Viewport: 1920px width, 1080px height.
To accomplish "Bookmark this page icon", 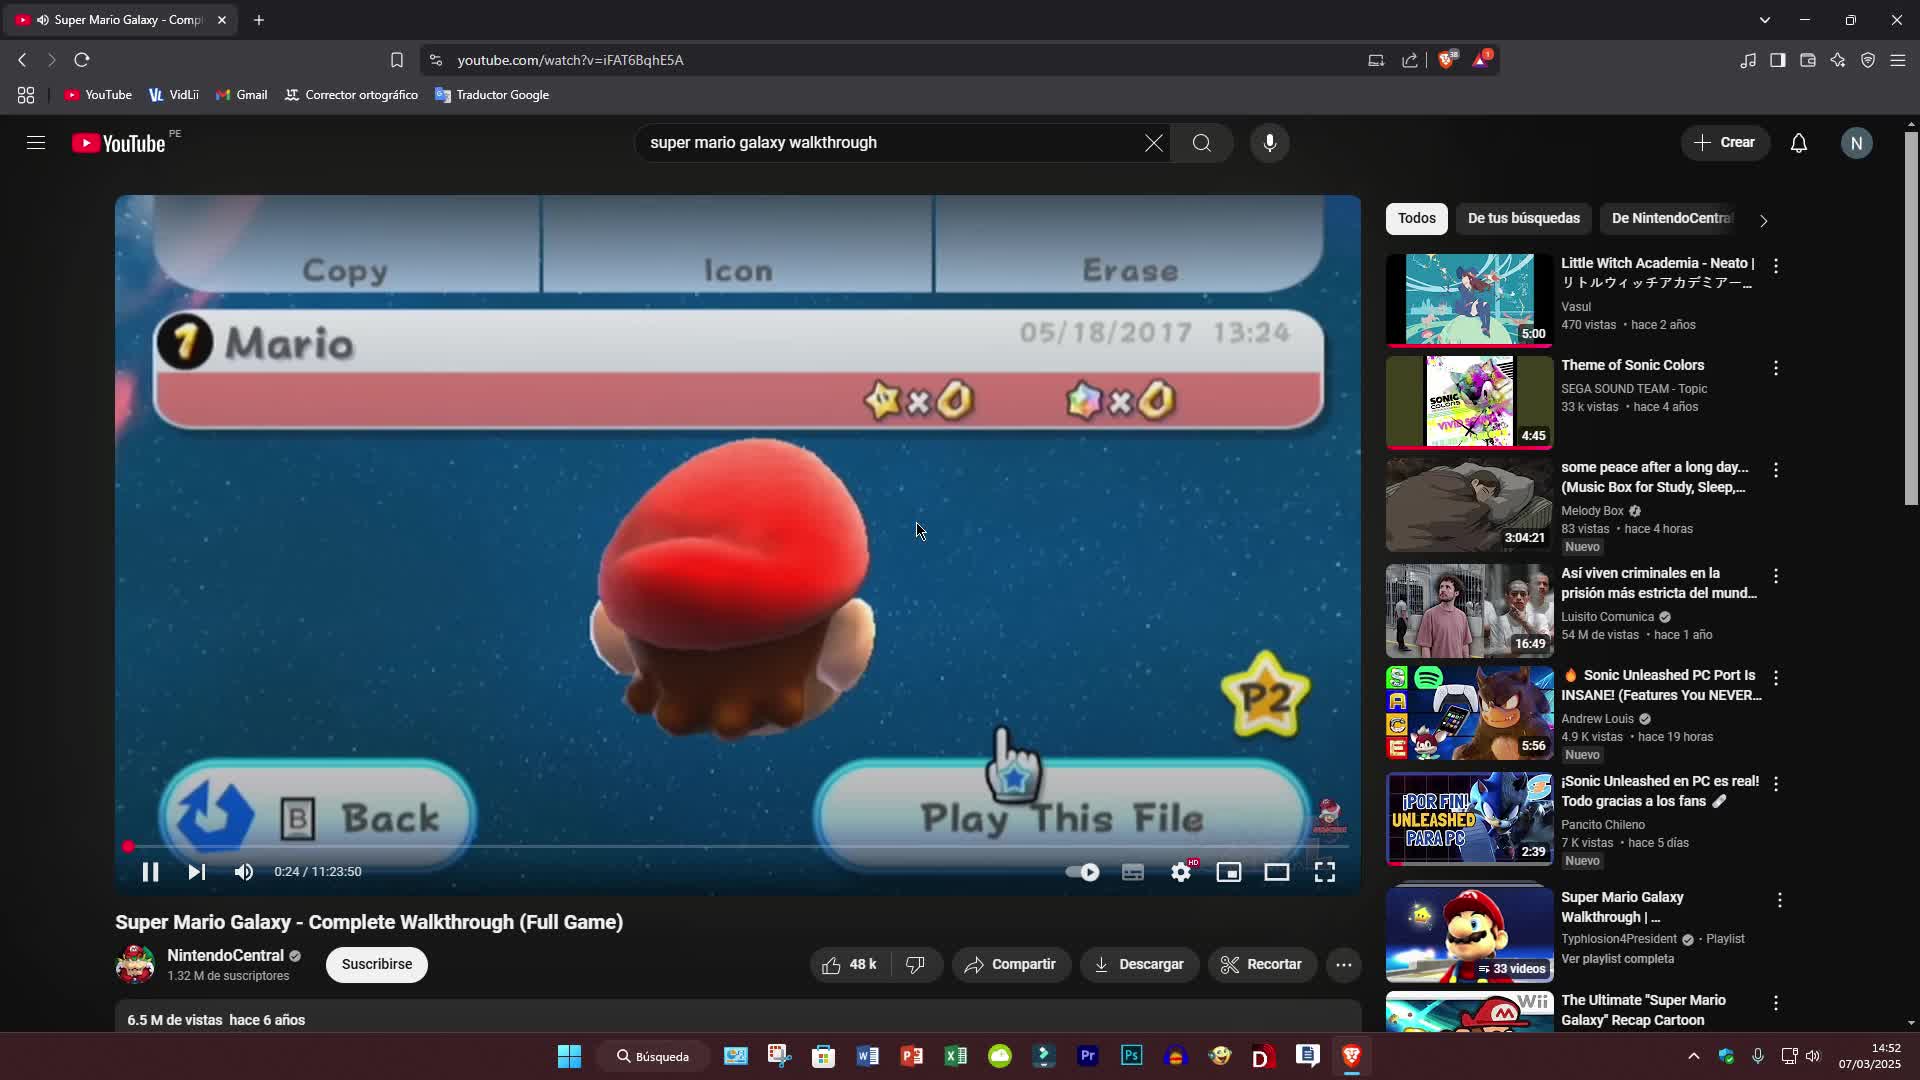I will pos(397,60).
